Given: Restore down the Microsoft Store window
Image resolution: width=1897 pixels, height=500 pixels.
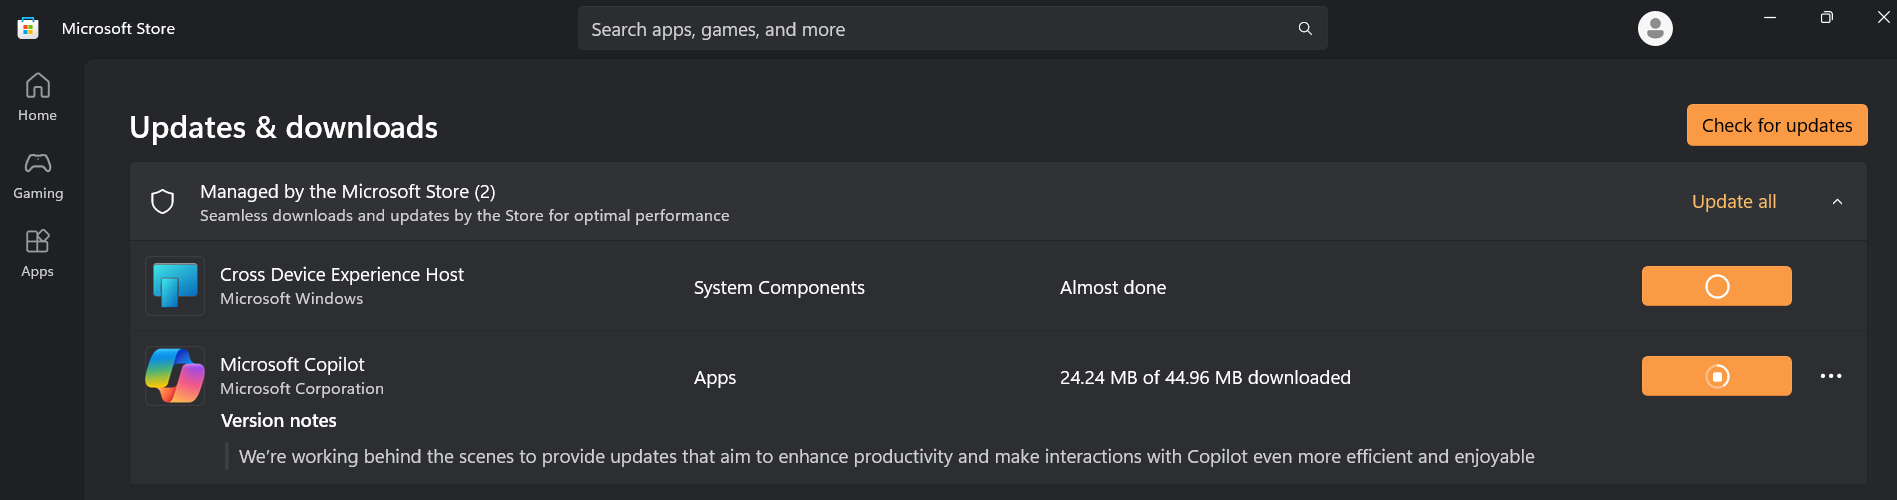Looking at the screenshot, I should click(x=1827, y=17).
